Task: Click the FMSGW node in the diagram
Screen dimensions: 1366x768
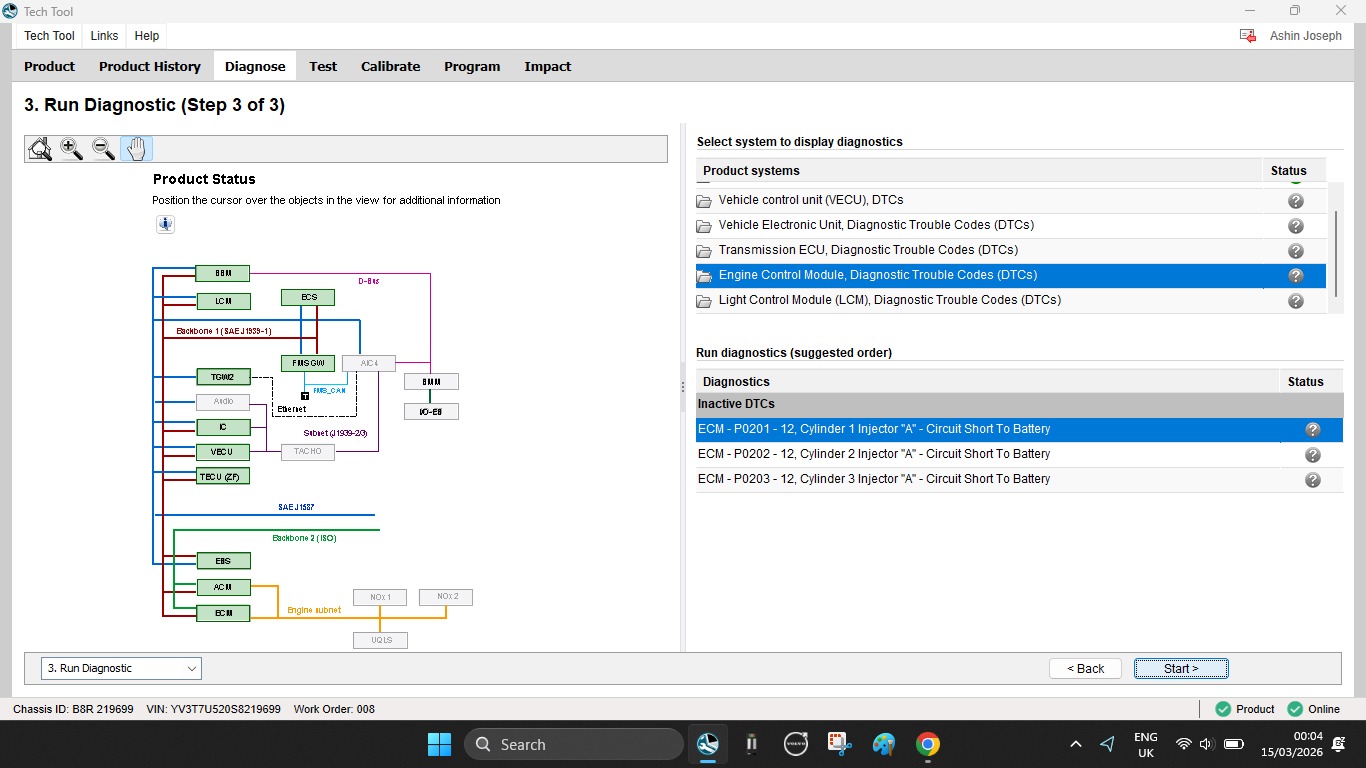Action: (308, 363)
